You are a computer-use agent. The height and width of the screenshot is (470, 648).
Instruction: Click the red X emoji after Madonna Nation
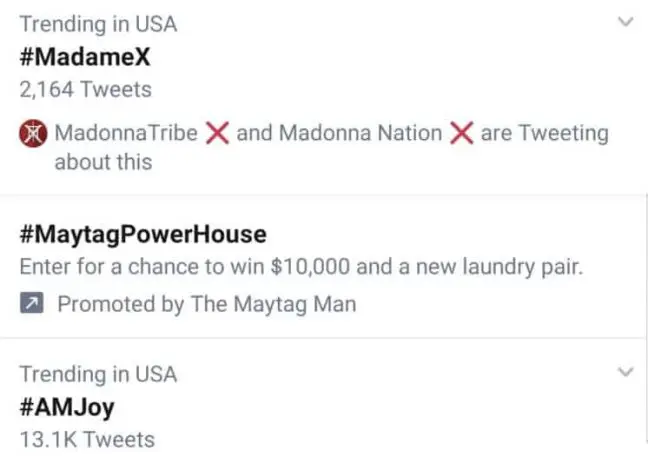[x=461, y=133]
